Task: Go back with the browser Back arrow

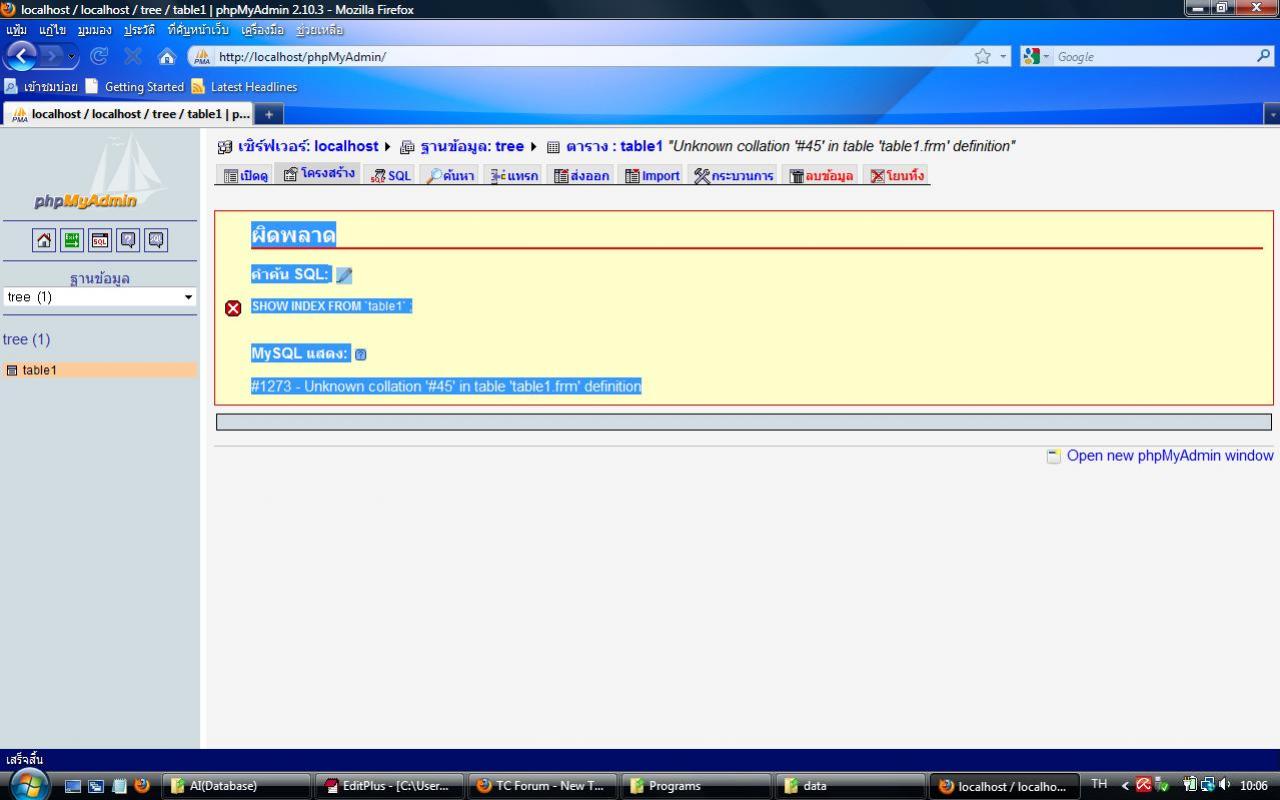Action: (x=21, y=56)
